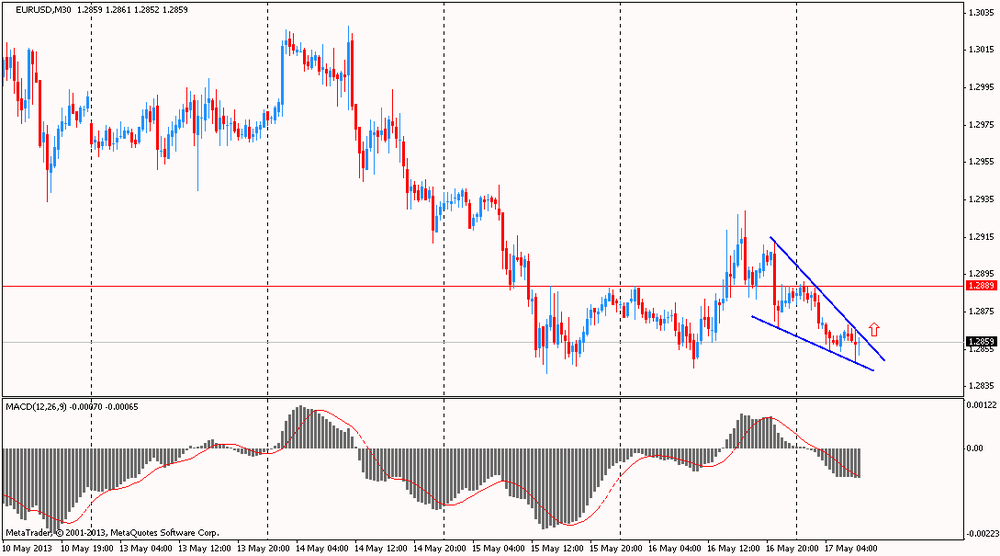
Task: Click the MACD(12,26,9) indicator label
Action: 36,407
